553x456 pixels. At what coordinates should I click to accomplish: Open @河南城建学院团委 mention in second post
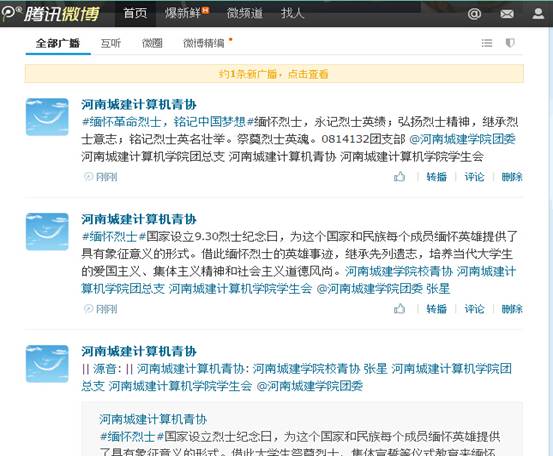[370, 288]
